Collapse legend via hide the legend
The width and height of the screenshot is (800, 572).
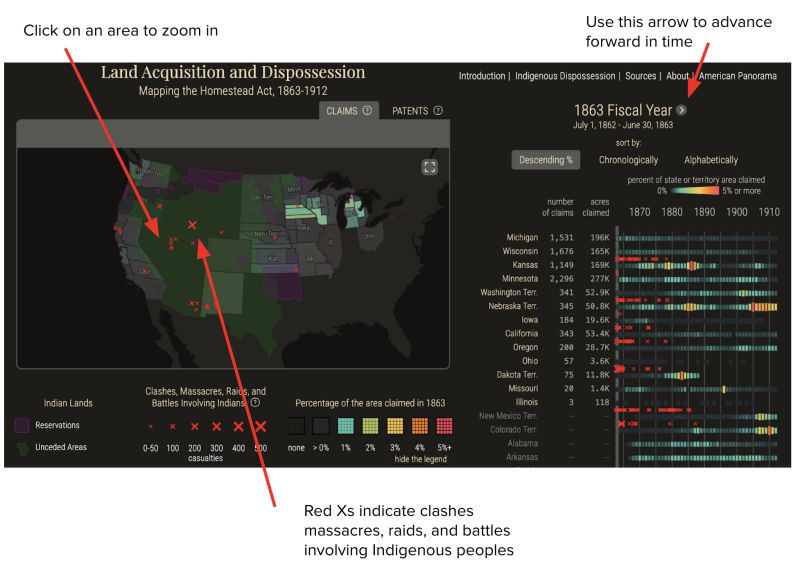point(423,459)
